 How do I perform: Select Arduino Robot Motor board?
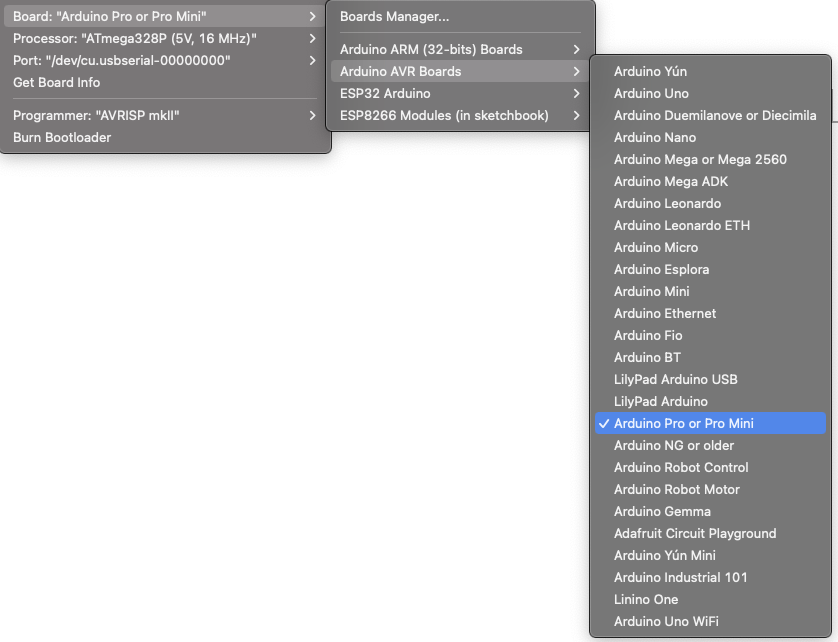pos(710,489)
